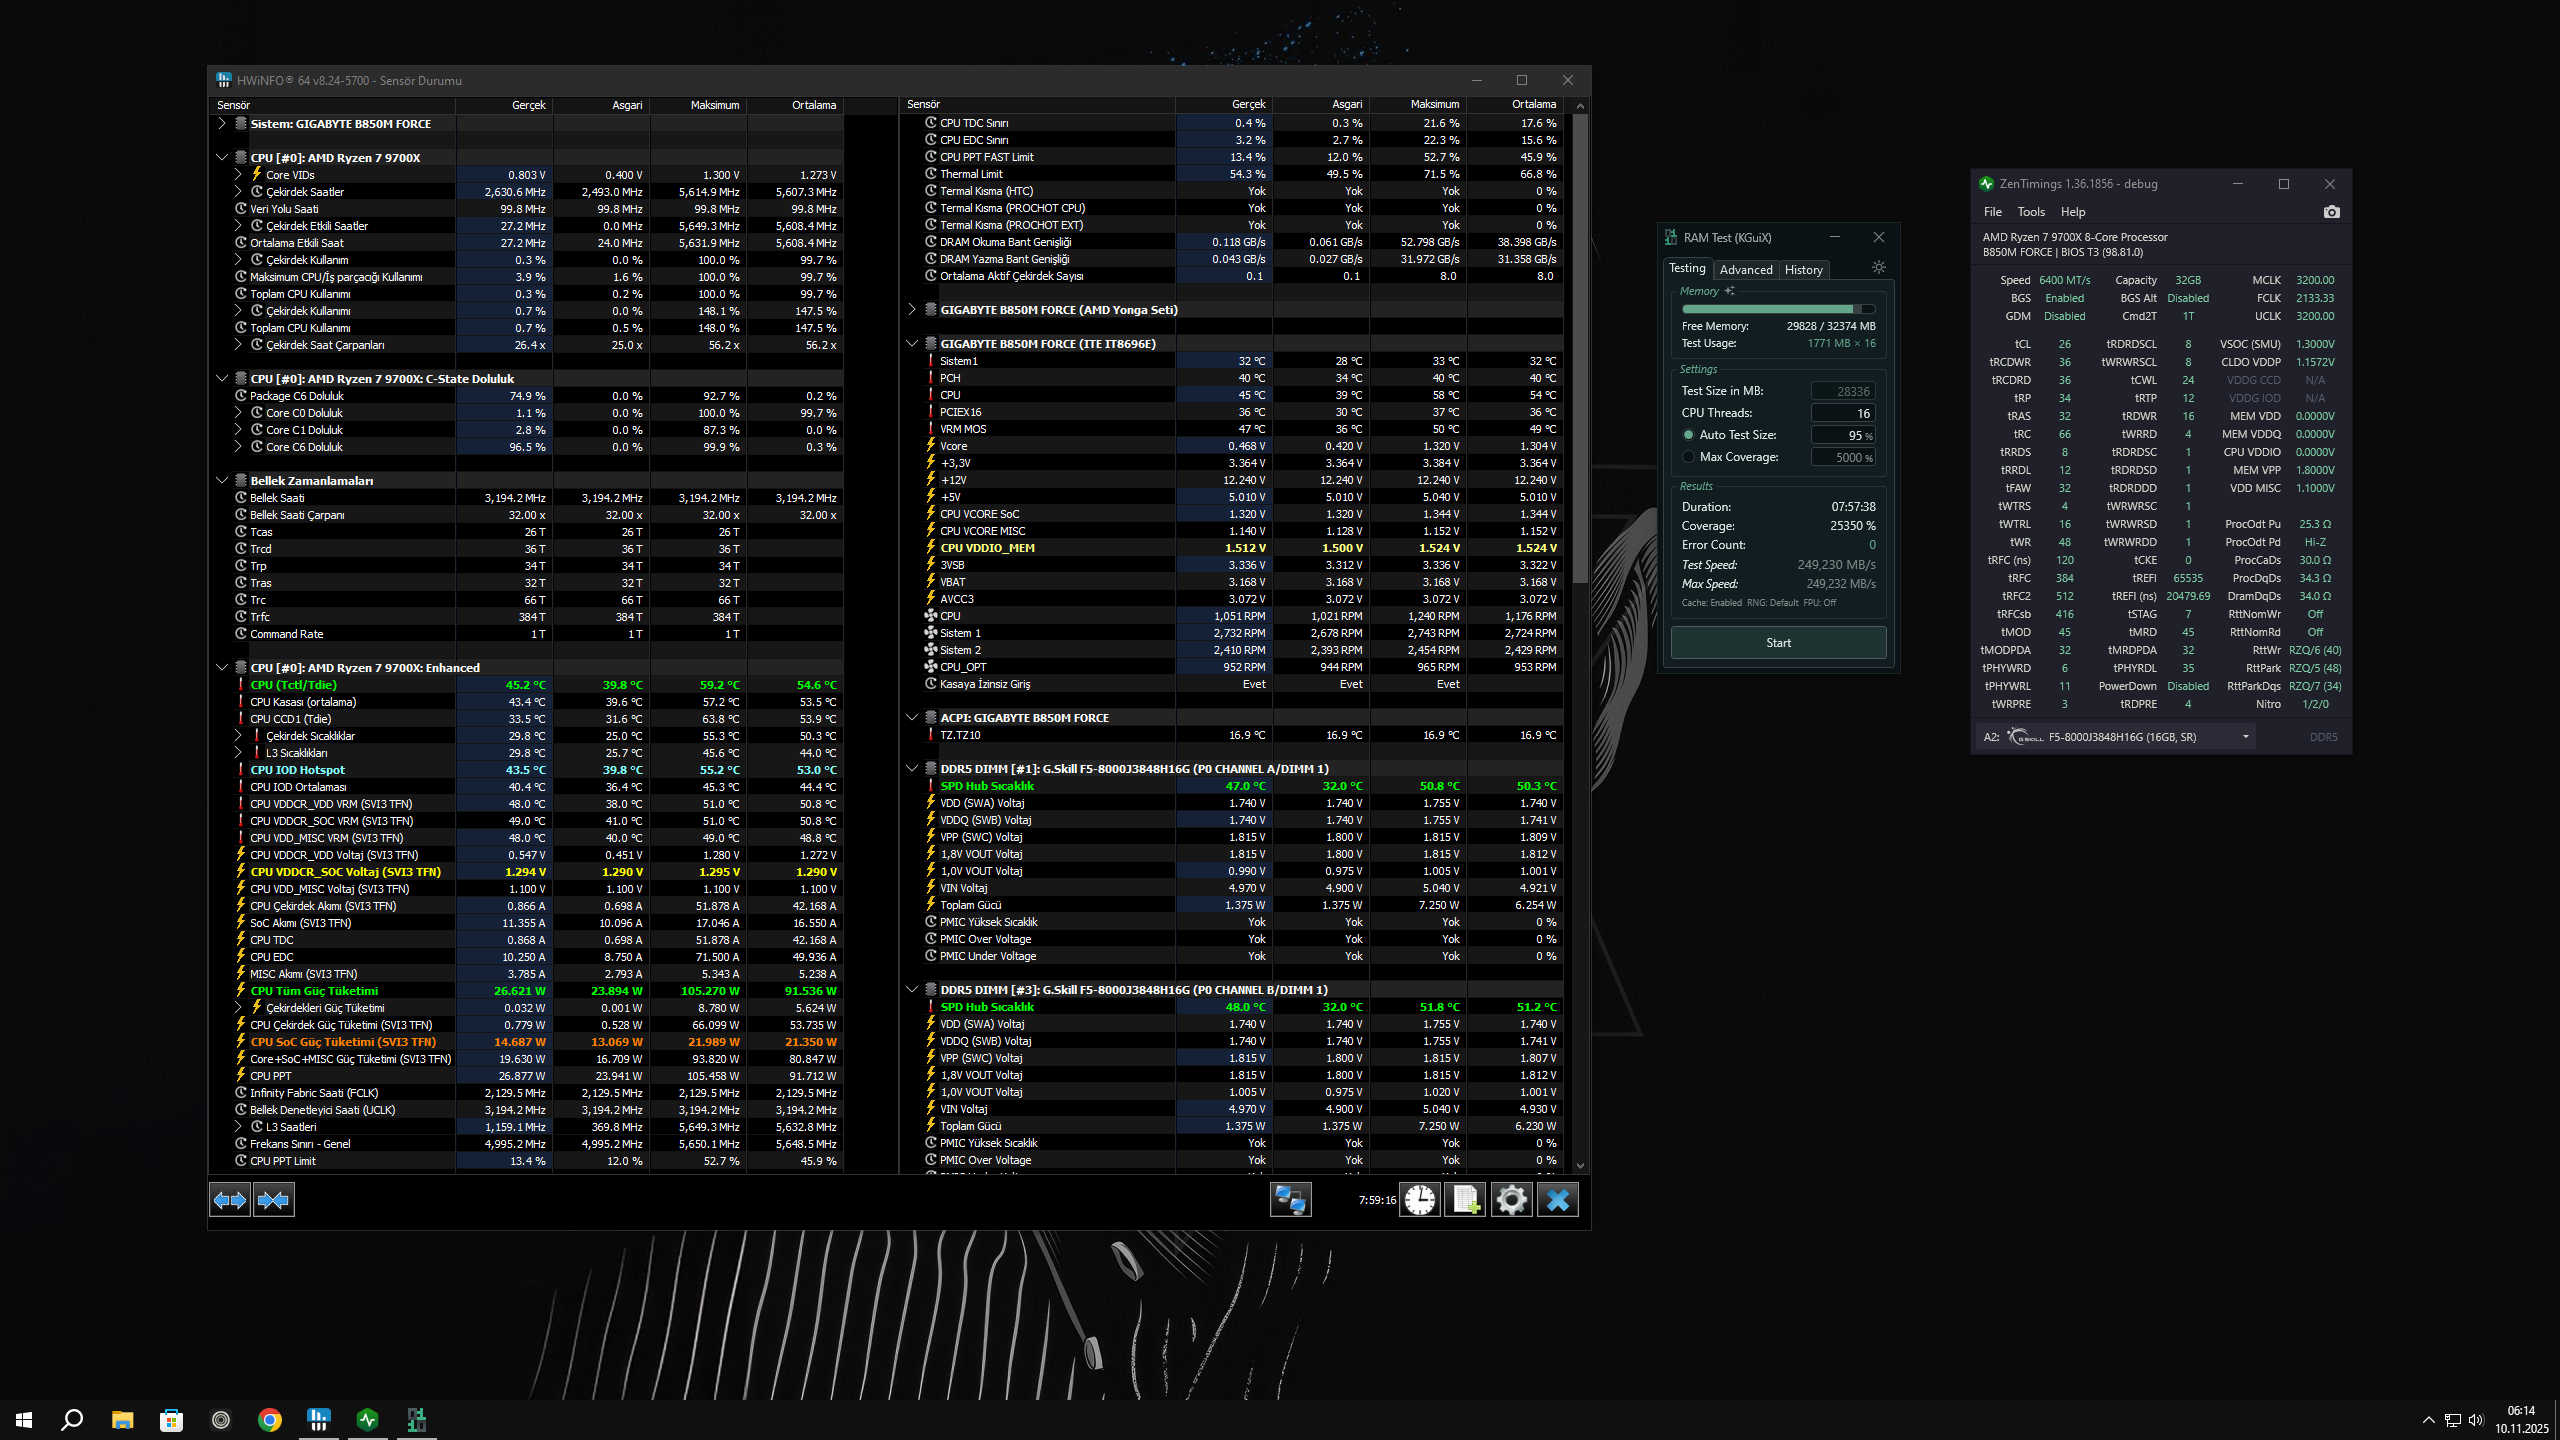Collapse C-State Doluluk sensor group
This screenshot has height=1440, width=2560.
222,379
